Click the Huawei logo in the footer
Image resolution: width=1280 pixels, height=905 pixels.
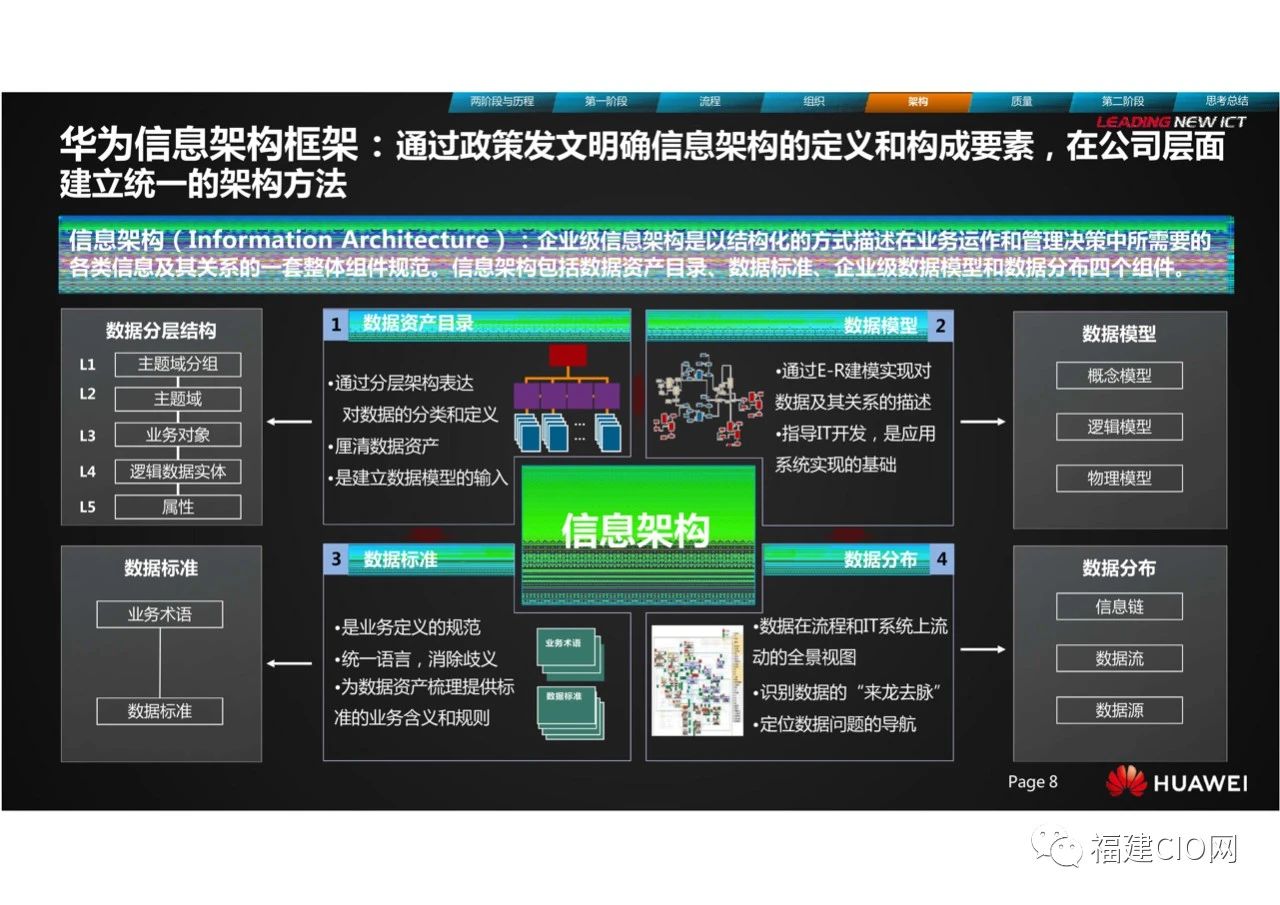pos(1126,781)
